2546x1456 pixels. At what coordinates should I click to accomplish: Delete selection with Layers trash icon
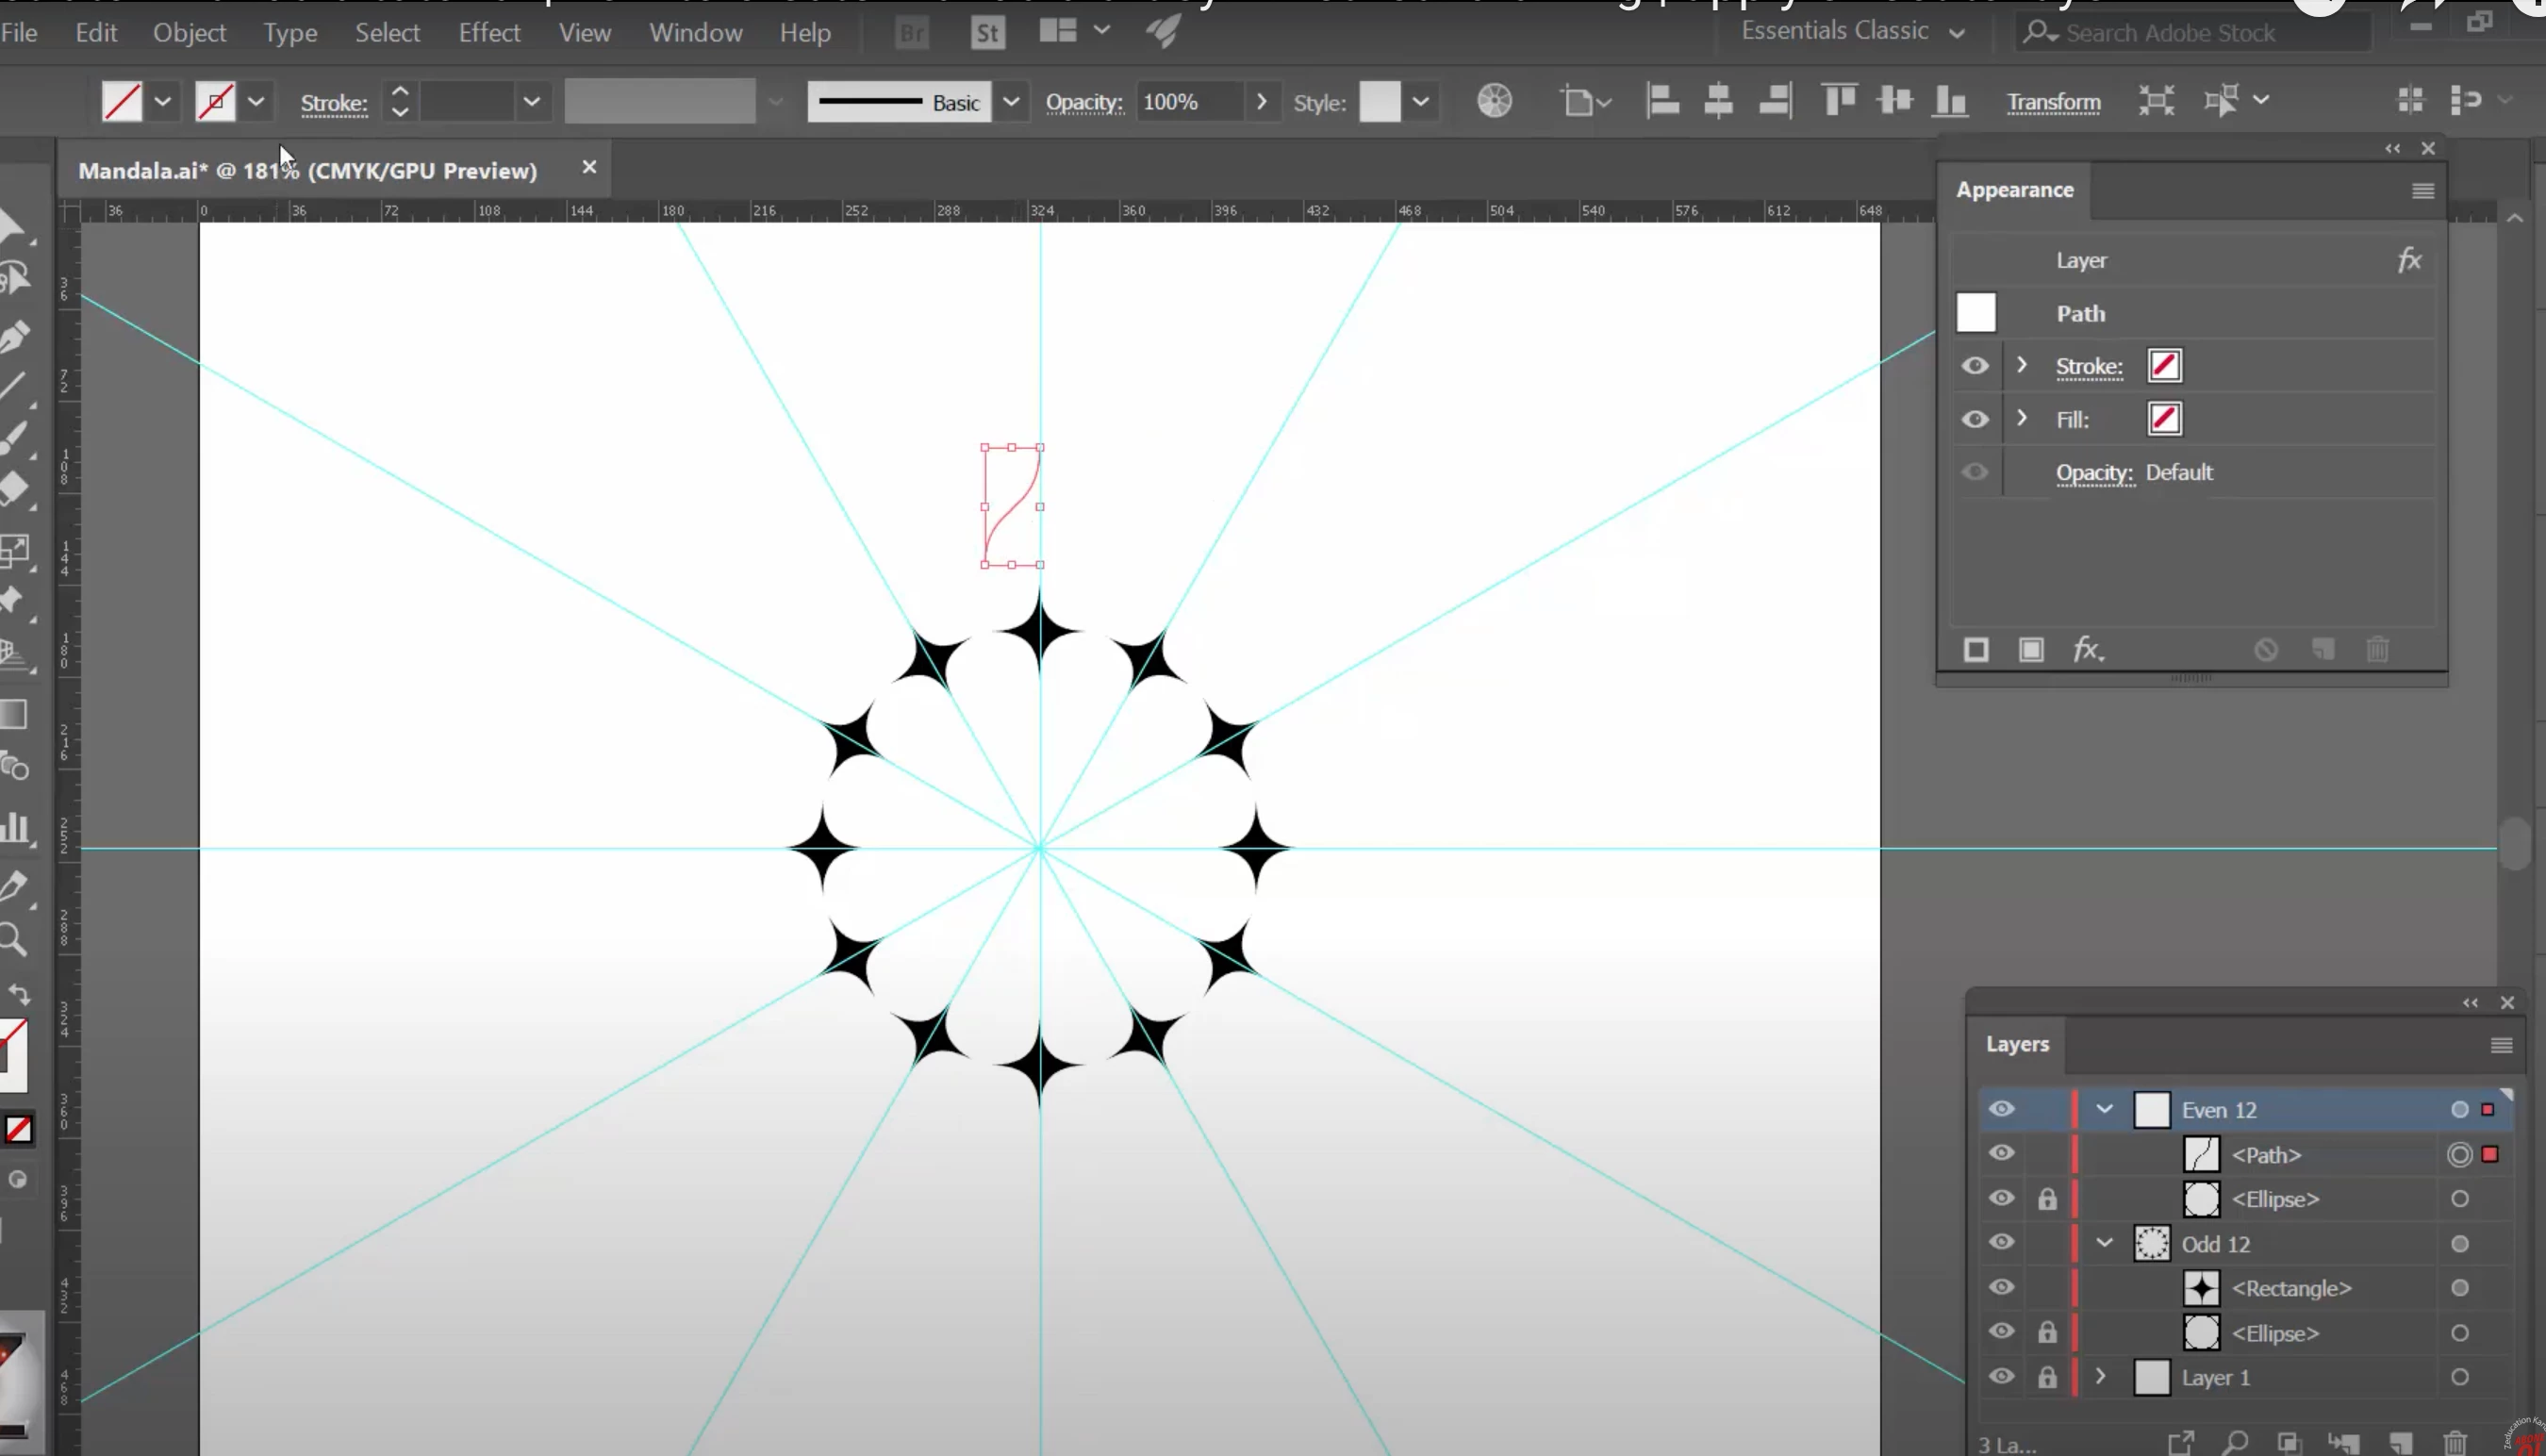point(2455,1443)
